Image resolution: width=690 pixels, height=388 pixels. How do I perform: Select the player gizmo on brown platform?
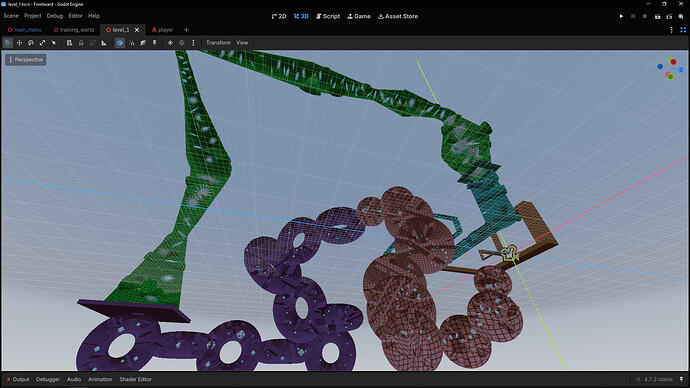510,253
